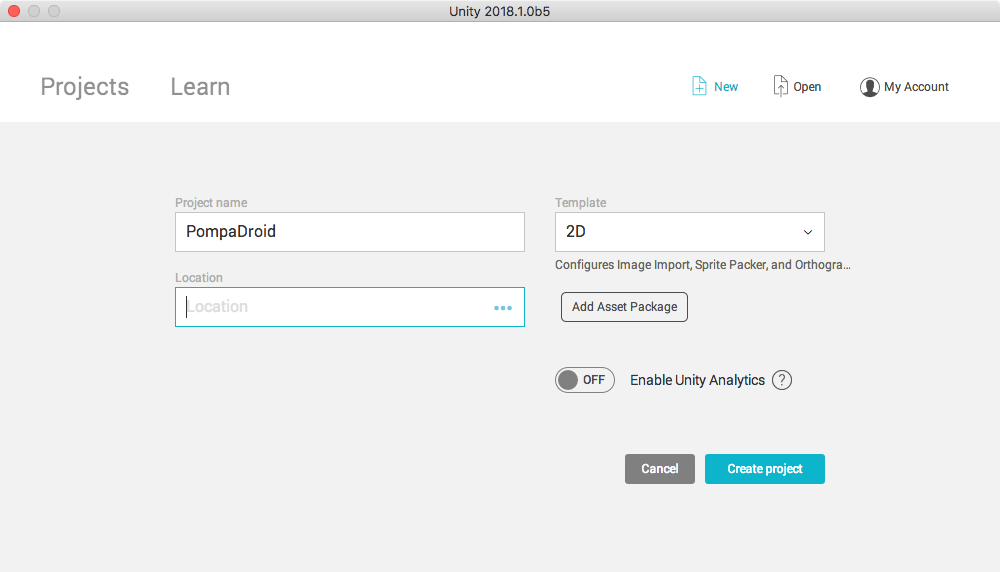
Task: Close the Unity window with red button
Action: point(14,11)
